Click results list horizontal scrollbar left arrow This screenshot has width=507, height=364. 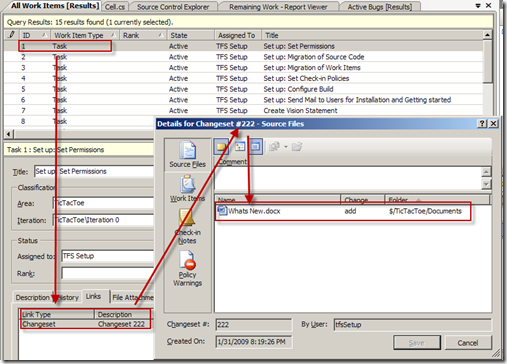coord(9,134)
